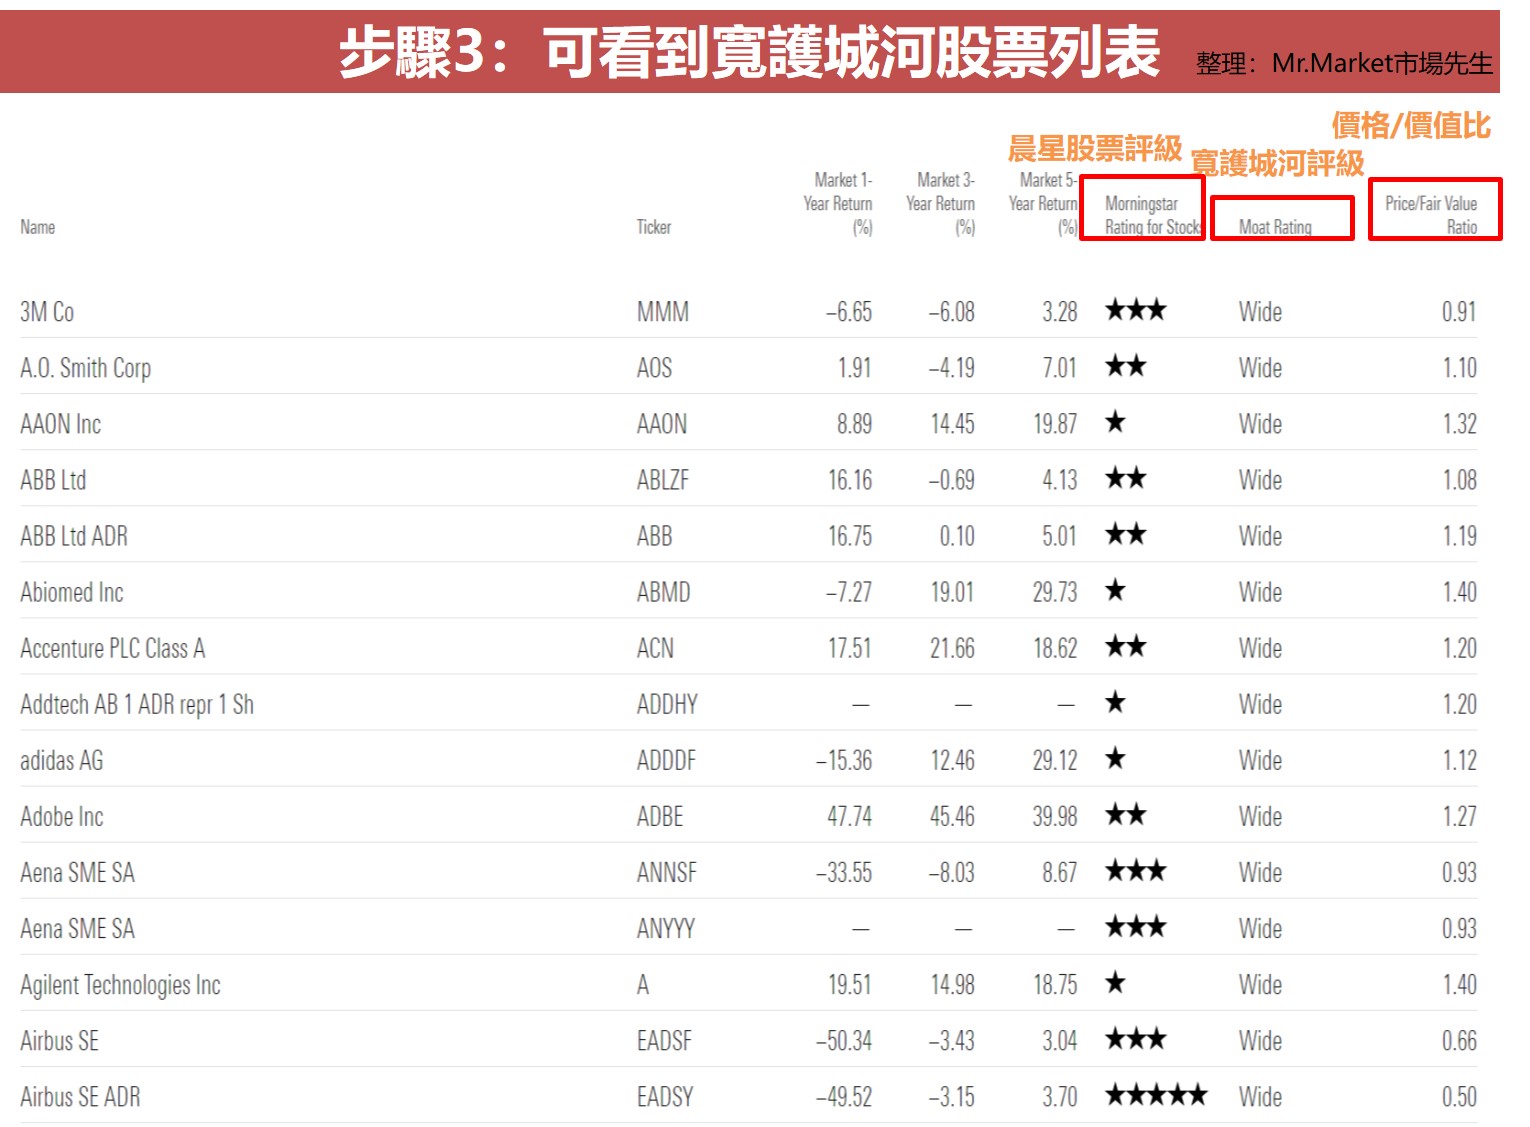1530x1127 pixels.
Task: Click ticker symbol MMM
Action: click(662, 312)
